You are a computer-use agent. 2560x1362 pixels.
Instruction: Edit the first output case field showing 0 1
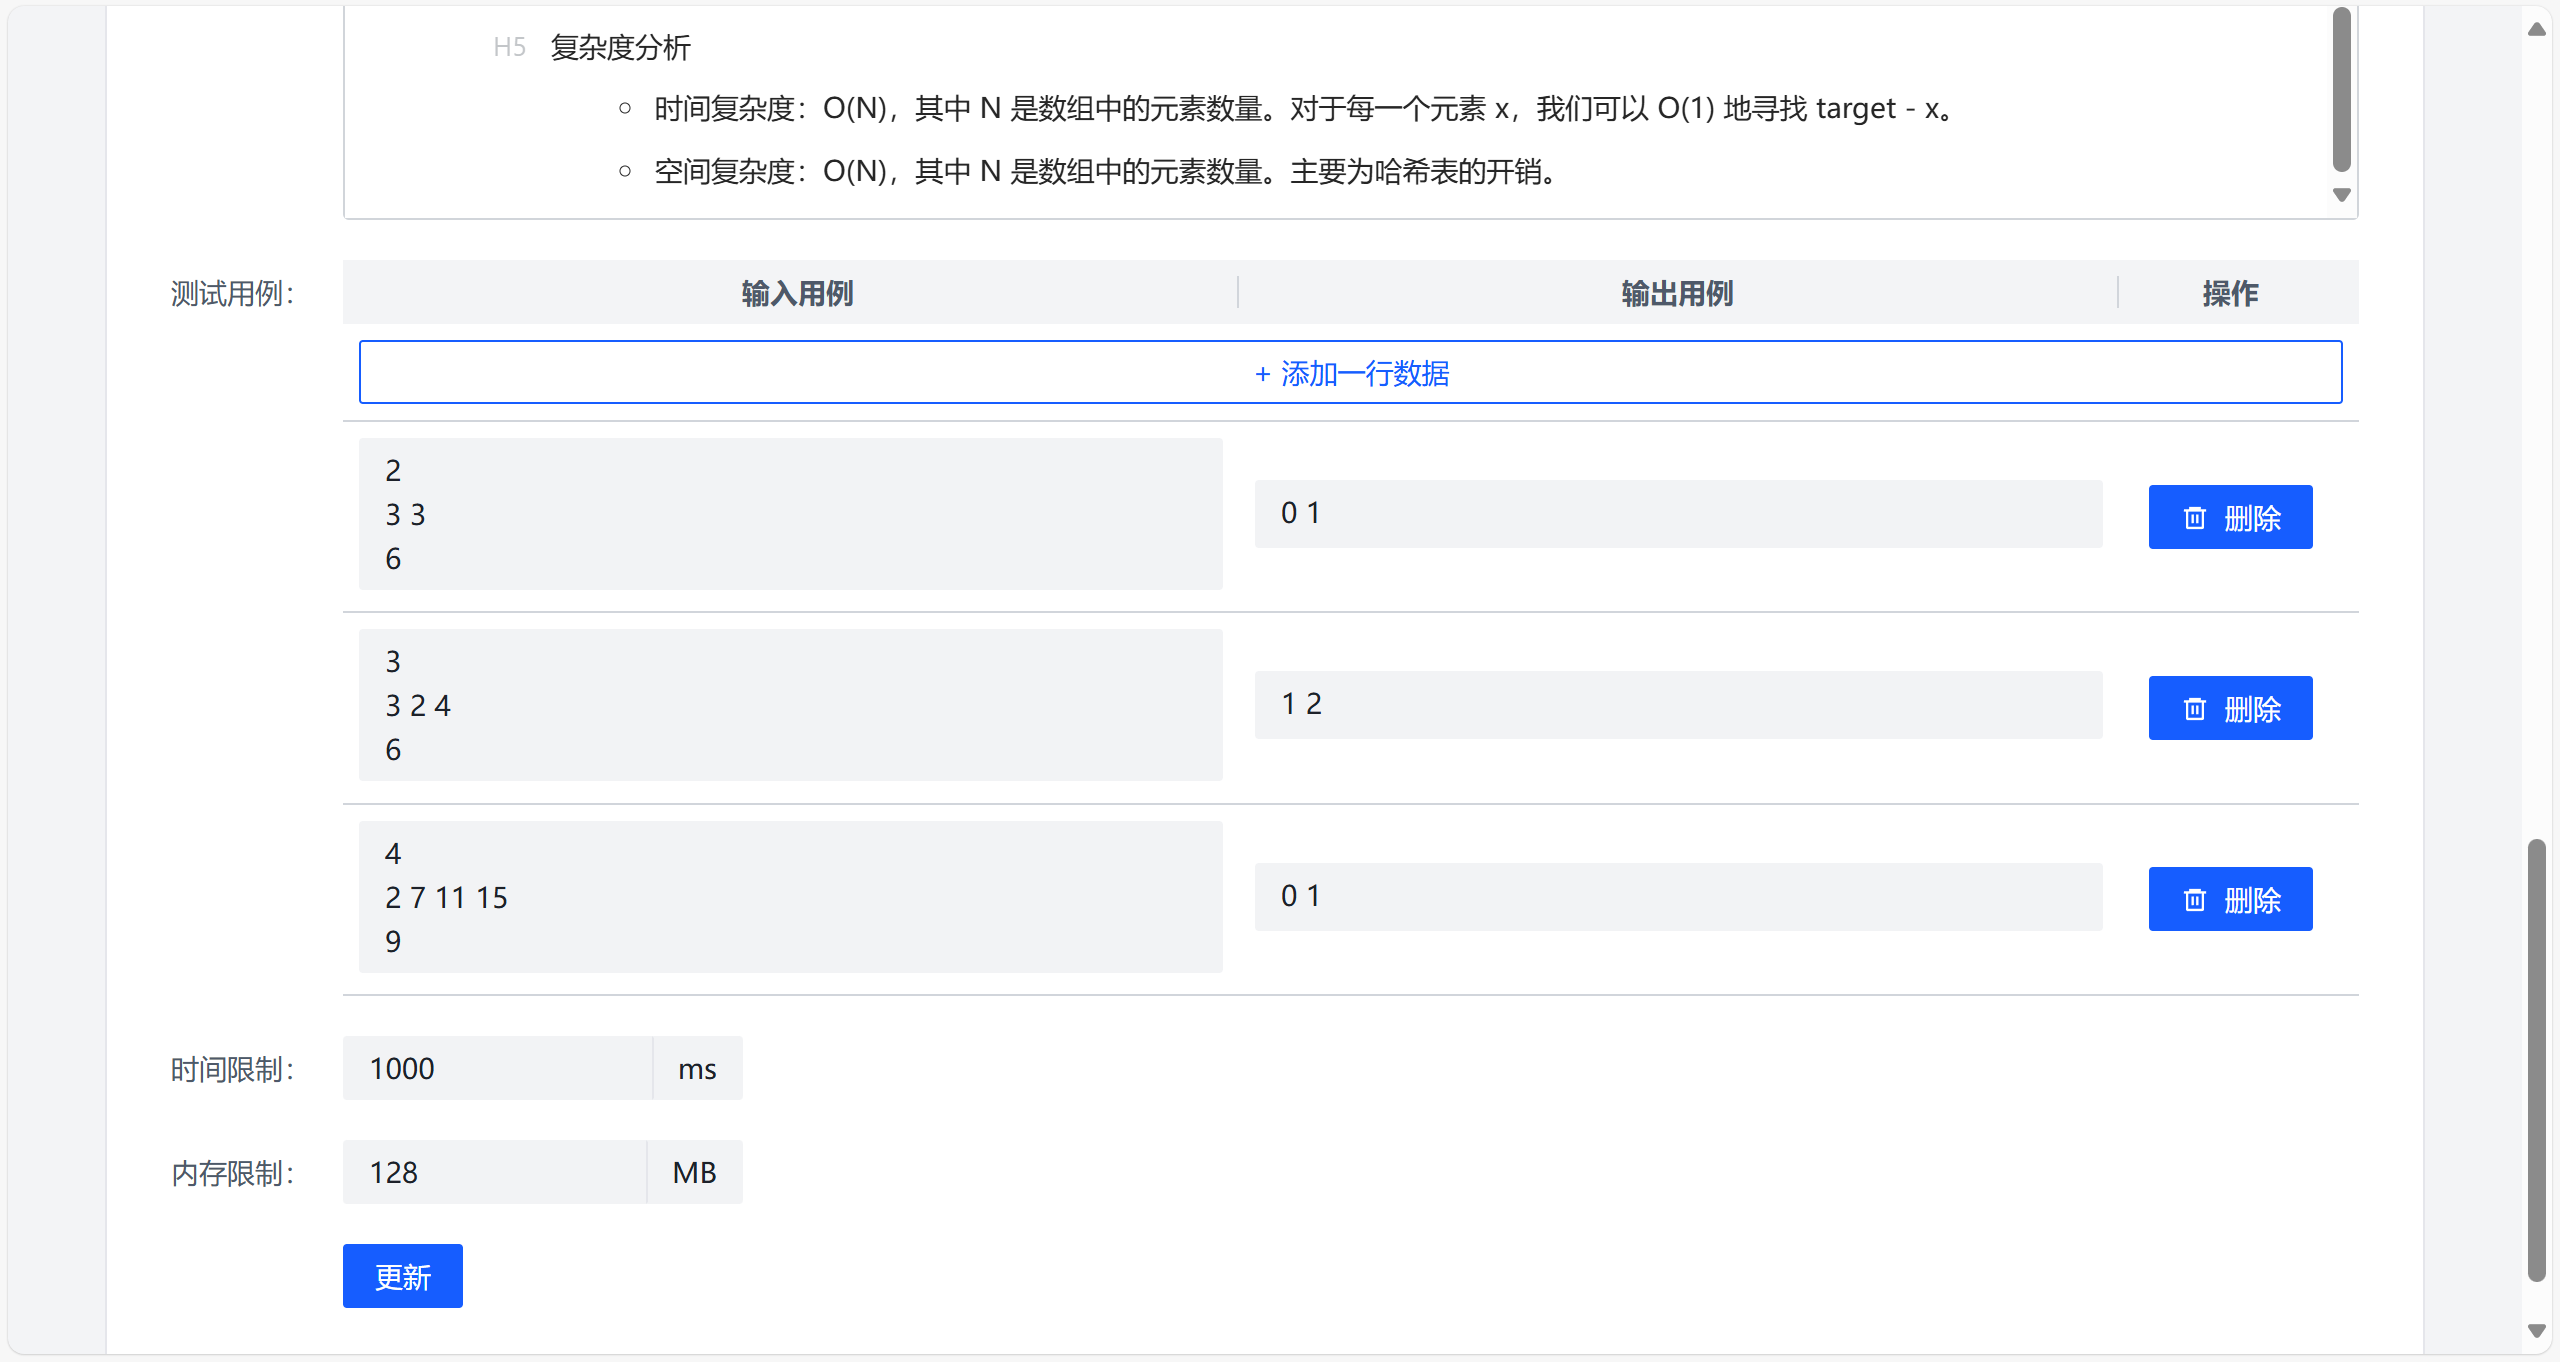[x=1677, y=514]
